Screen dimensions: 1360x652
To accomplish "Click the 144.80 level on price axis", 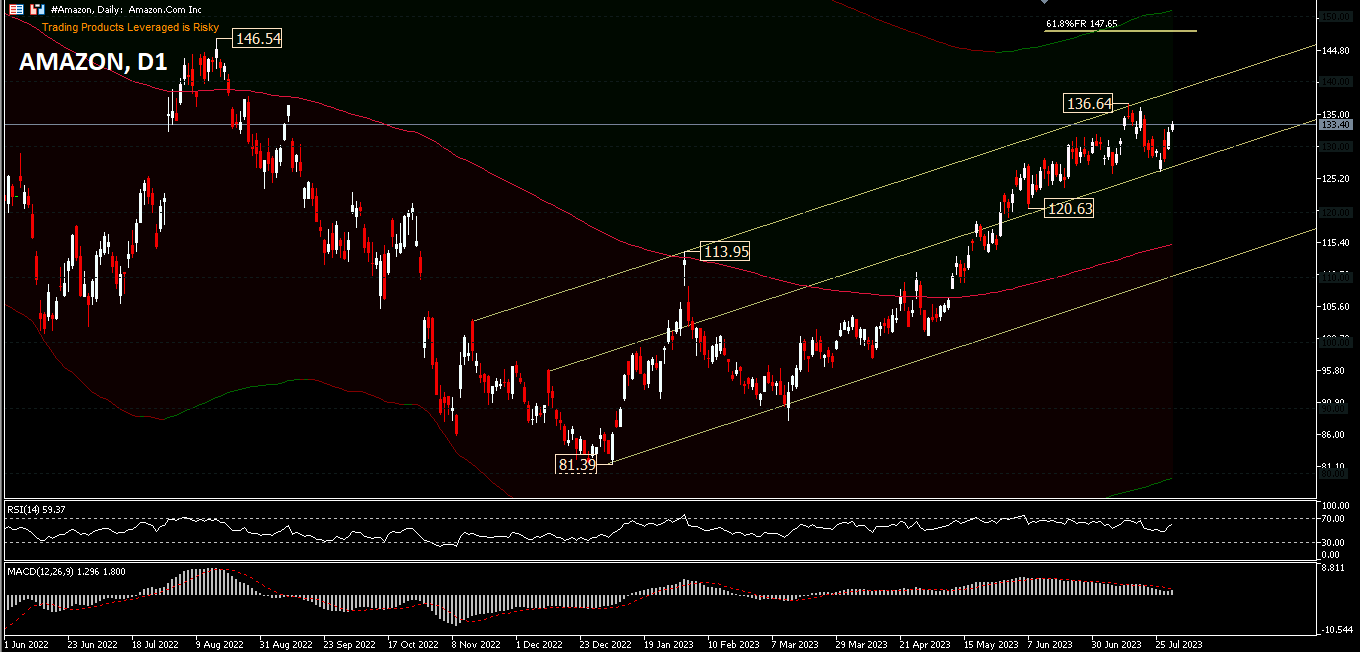I will pyautogui.click(x=1334, y=50).
